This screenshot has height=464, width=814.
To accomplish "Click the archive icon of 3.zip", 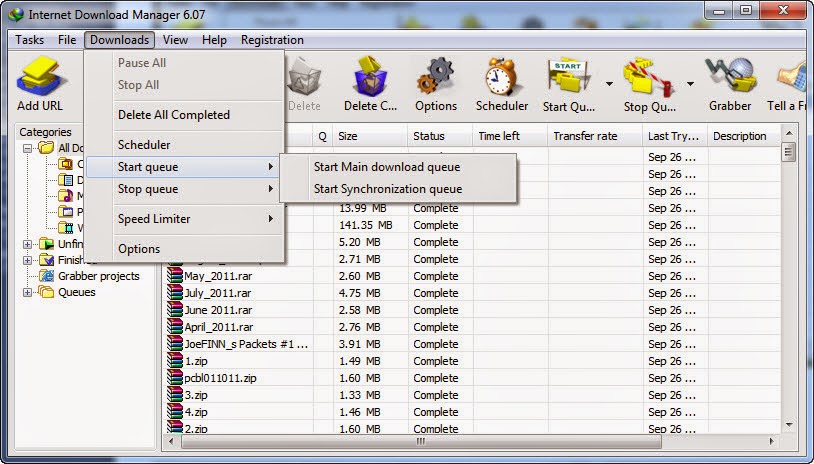I will [x=175, y=394].
